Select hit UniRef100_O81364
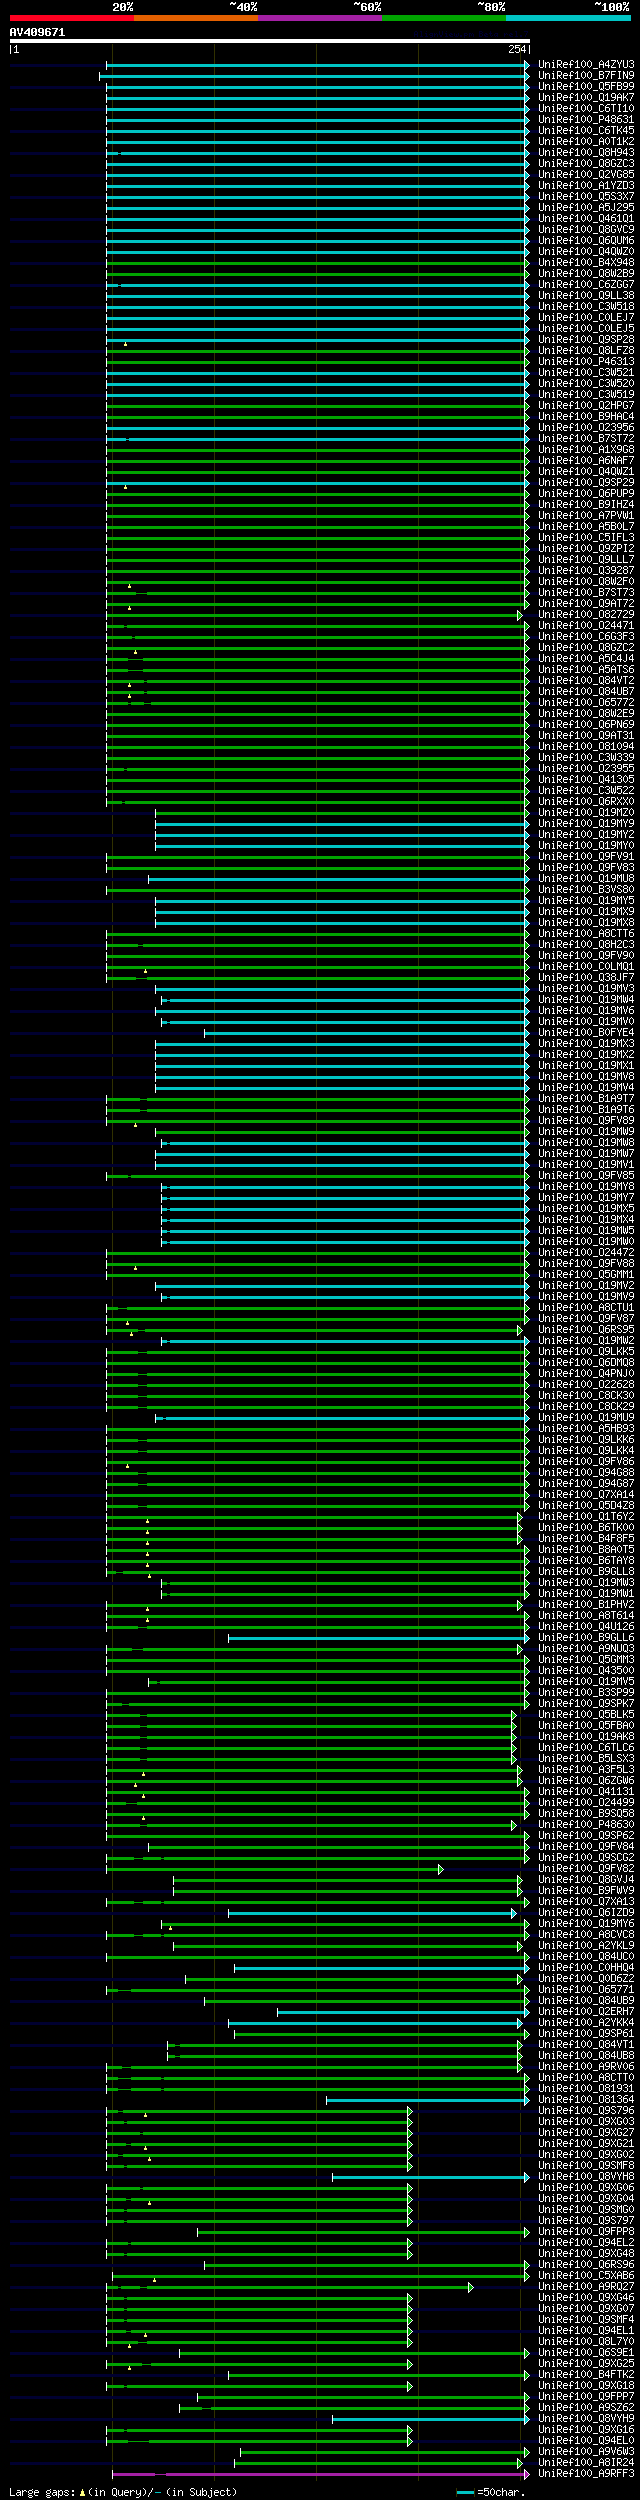Image resolution: width=640 pixels, height=2500 pixels. (x=586, y=2099)
